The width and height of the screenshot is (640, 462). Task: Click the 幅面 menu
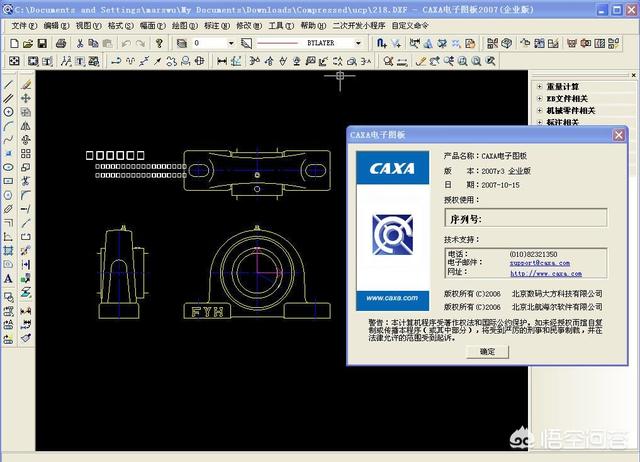coord(153,26)
